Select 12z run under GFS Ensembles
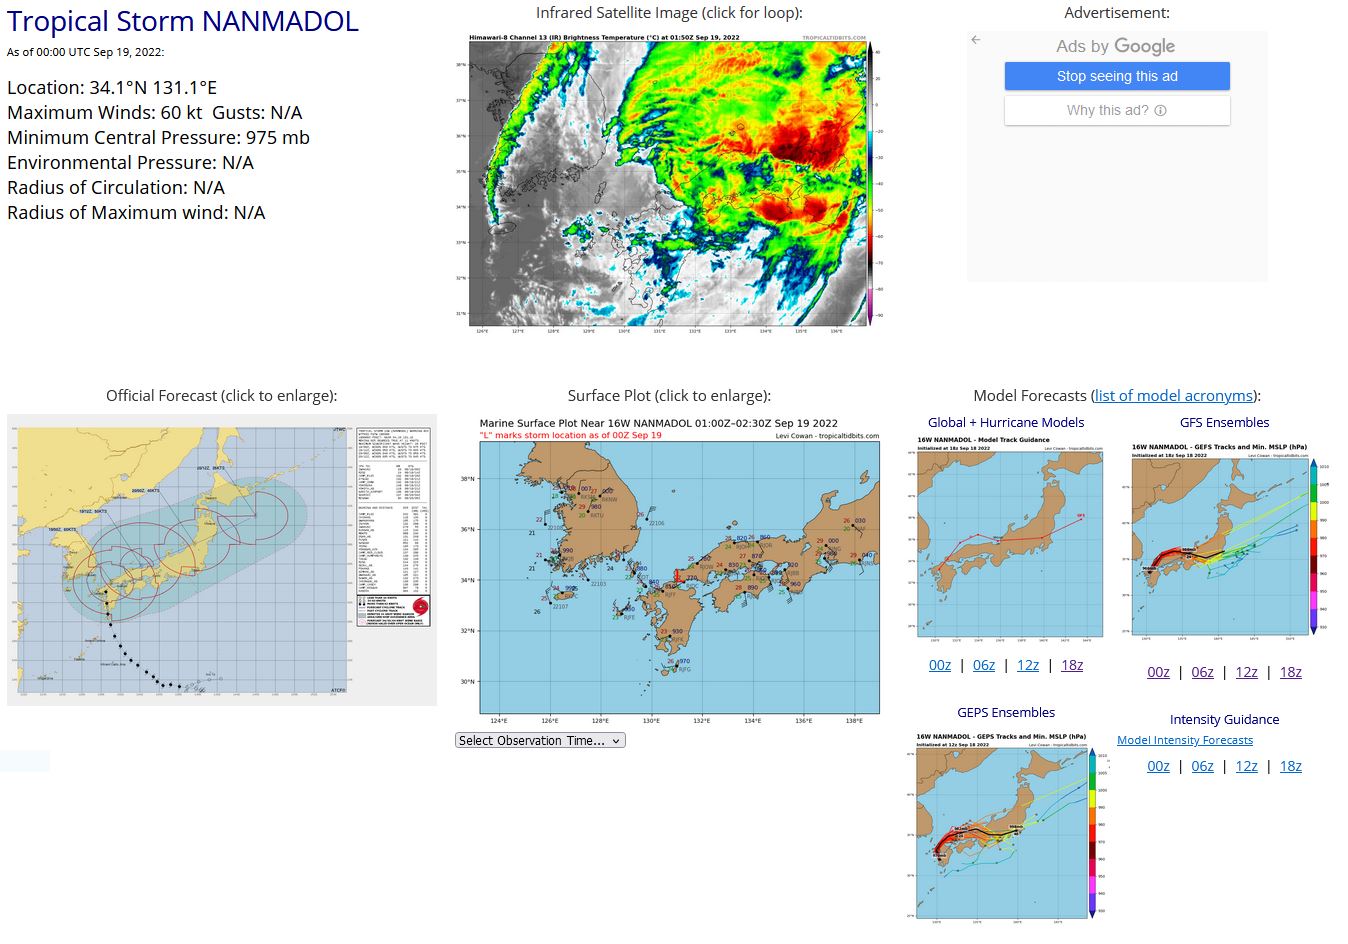 (x=1246, y=672)
